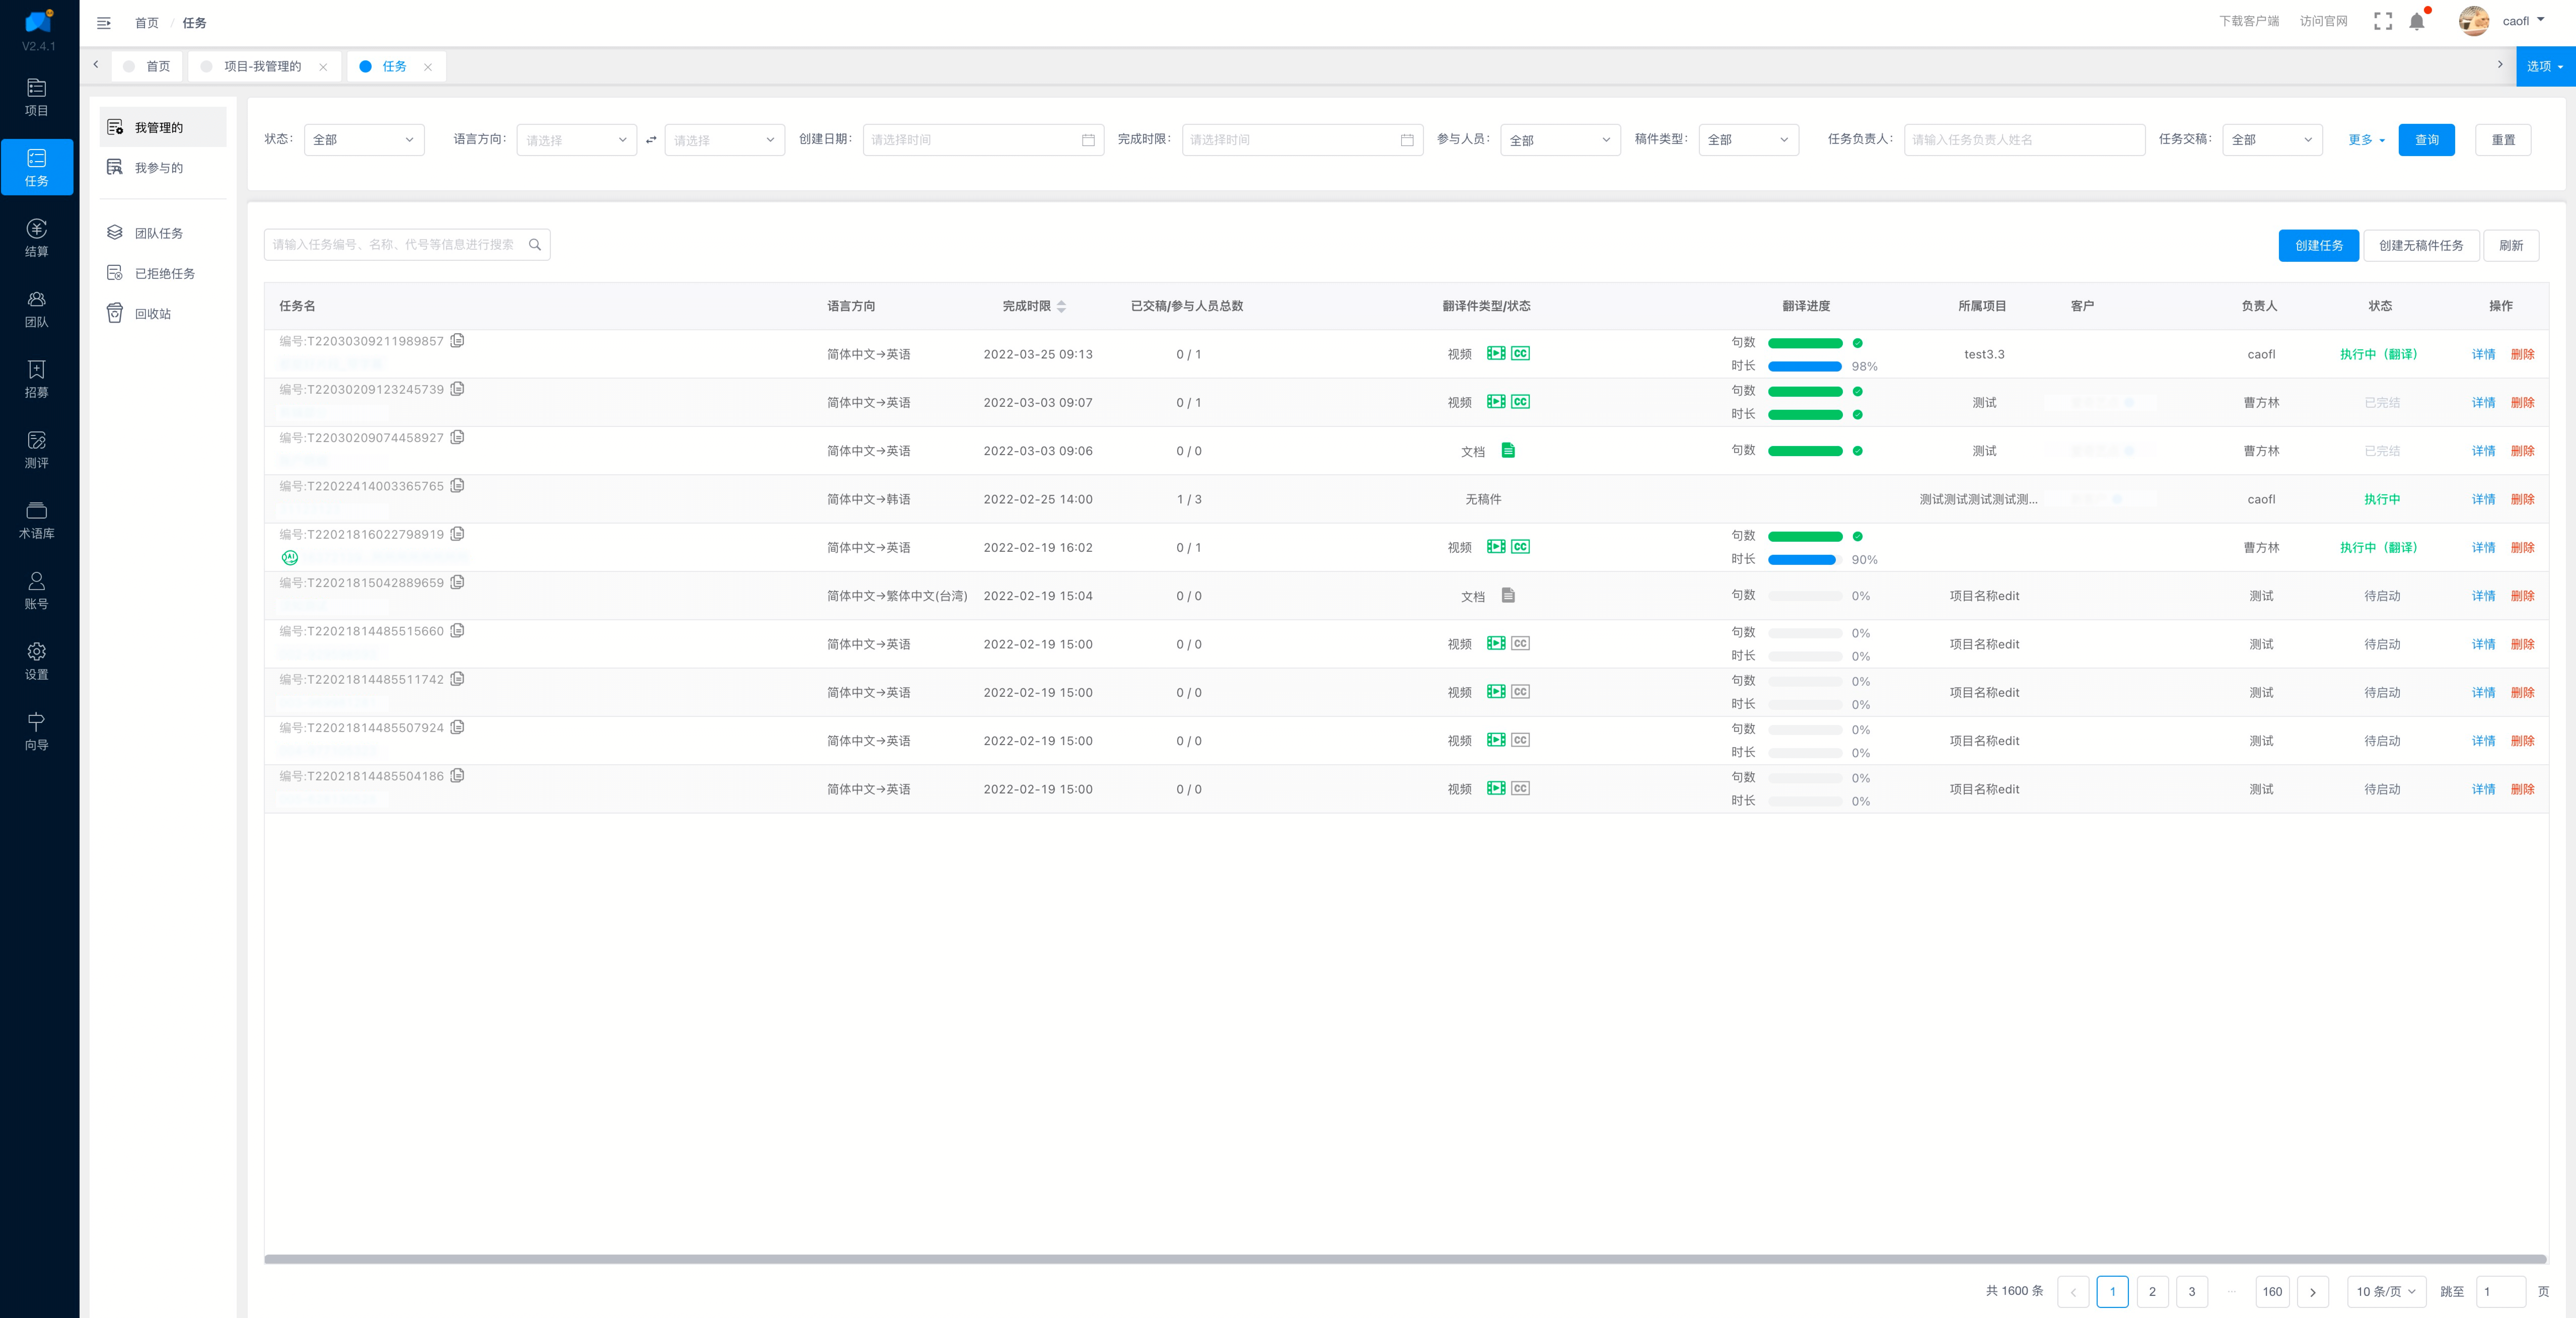Select 我管理的 in the task menu

pyautogui.click(x=163, y=127)
